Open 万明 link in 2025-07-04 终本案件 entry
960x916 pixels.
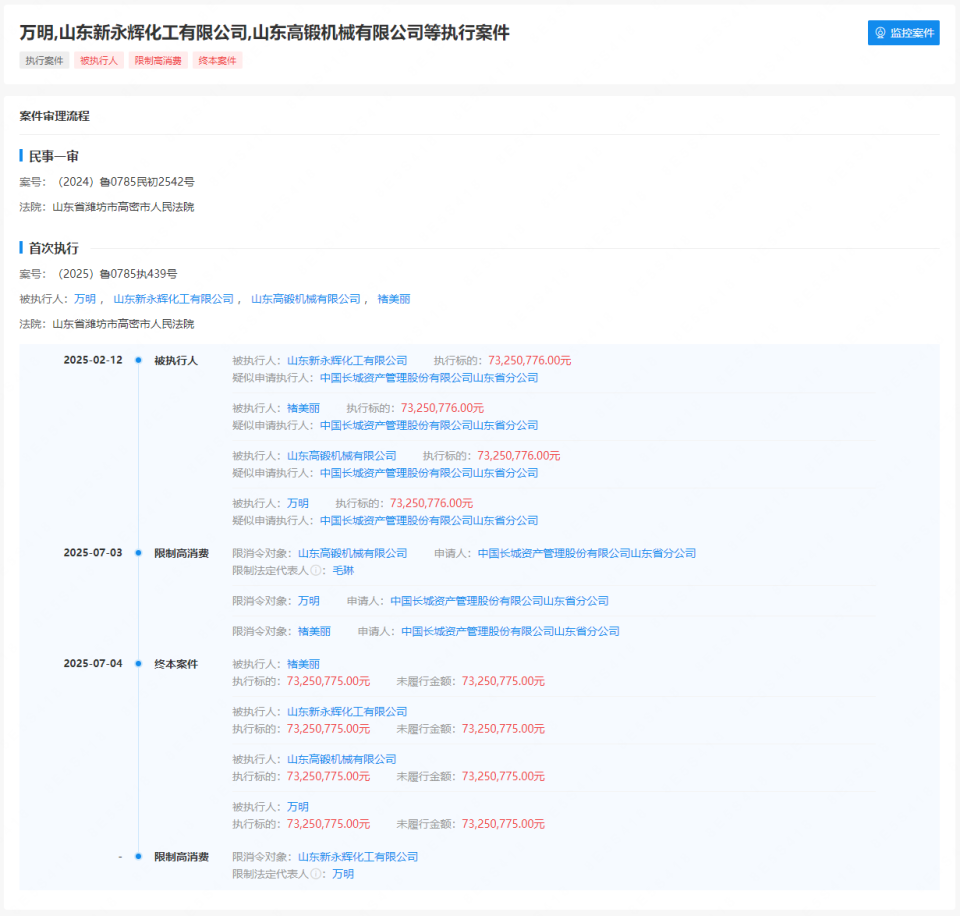[x=298, y=807]
